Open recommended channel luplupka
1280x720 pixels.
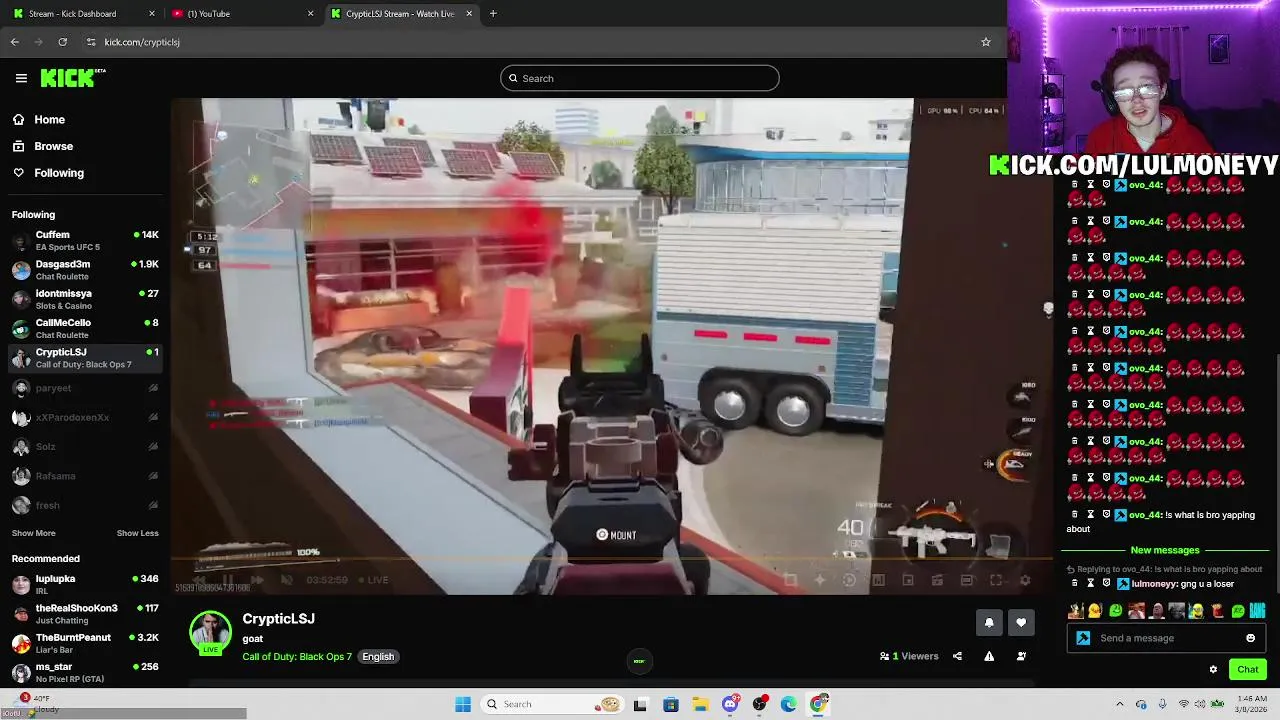(85, 584)
